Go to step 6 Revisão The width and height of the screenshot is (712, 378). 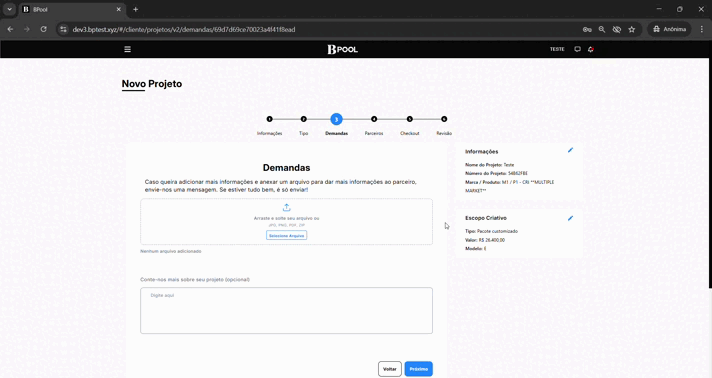tap(444, 119)
